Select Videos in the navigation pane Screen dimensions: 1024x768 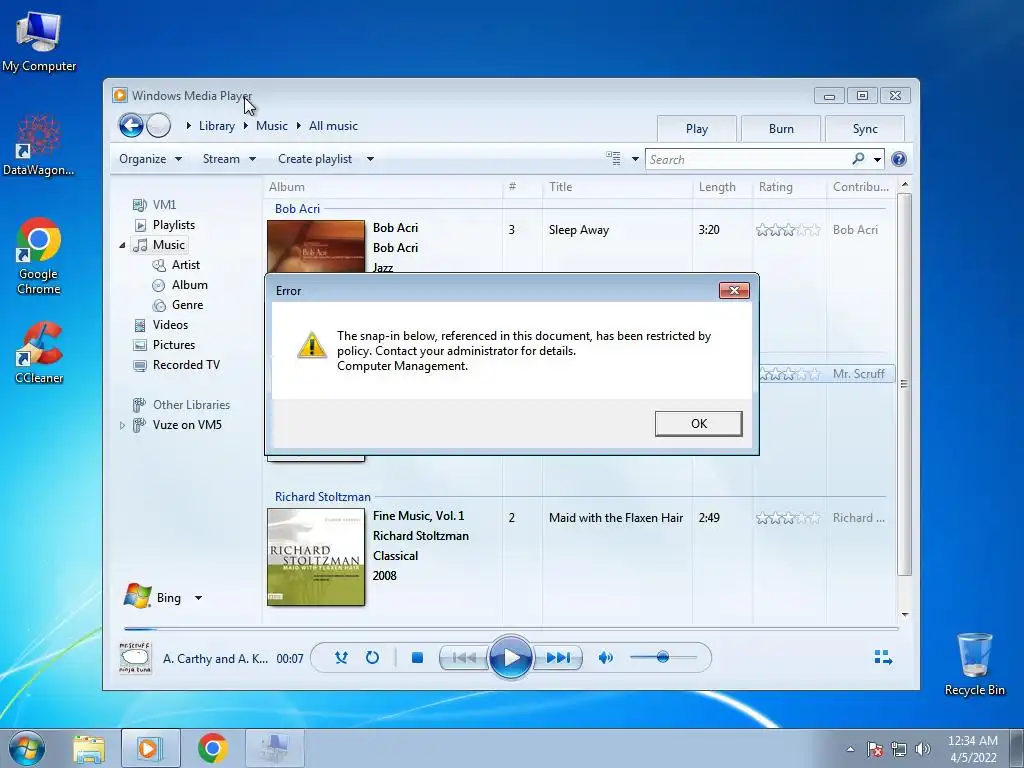[x=161, y=325]
